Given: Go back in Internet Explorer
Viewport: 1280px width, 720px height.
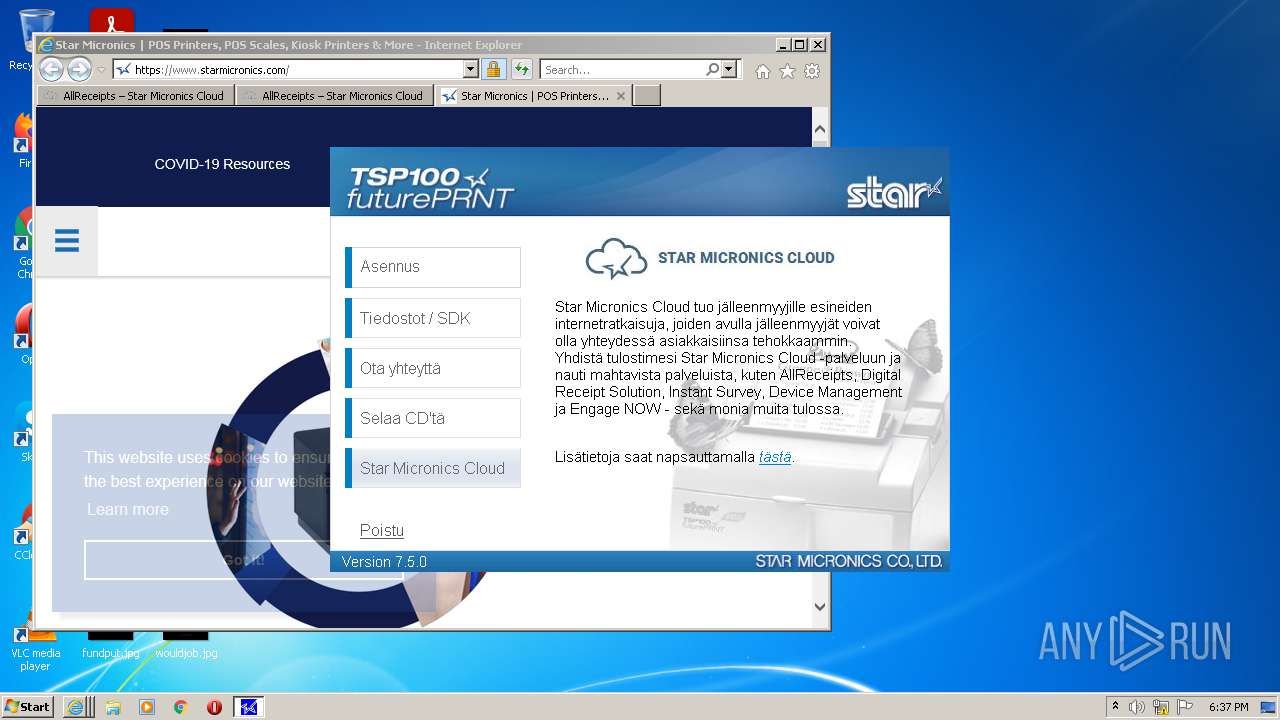Looking at the screenshot, I should pos(51,69).
